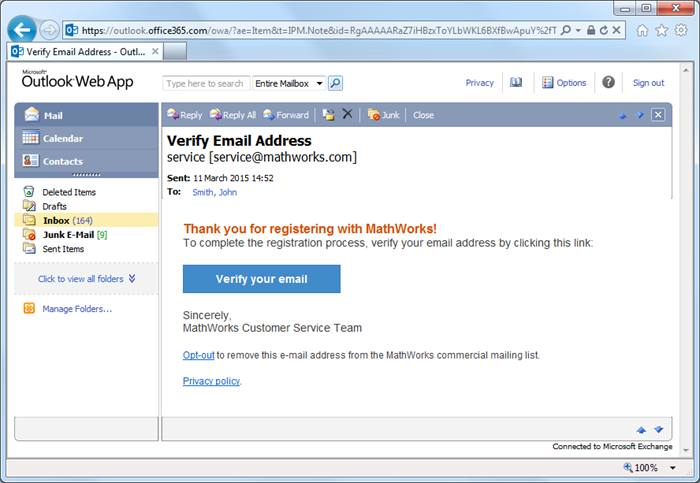Mark the email as Junk
Image resolution: width=700 pixels, height=483 pixels.
pyautogui.click(x=384, y=115)
